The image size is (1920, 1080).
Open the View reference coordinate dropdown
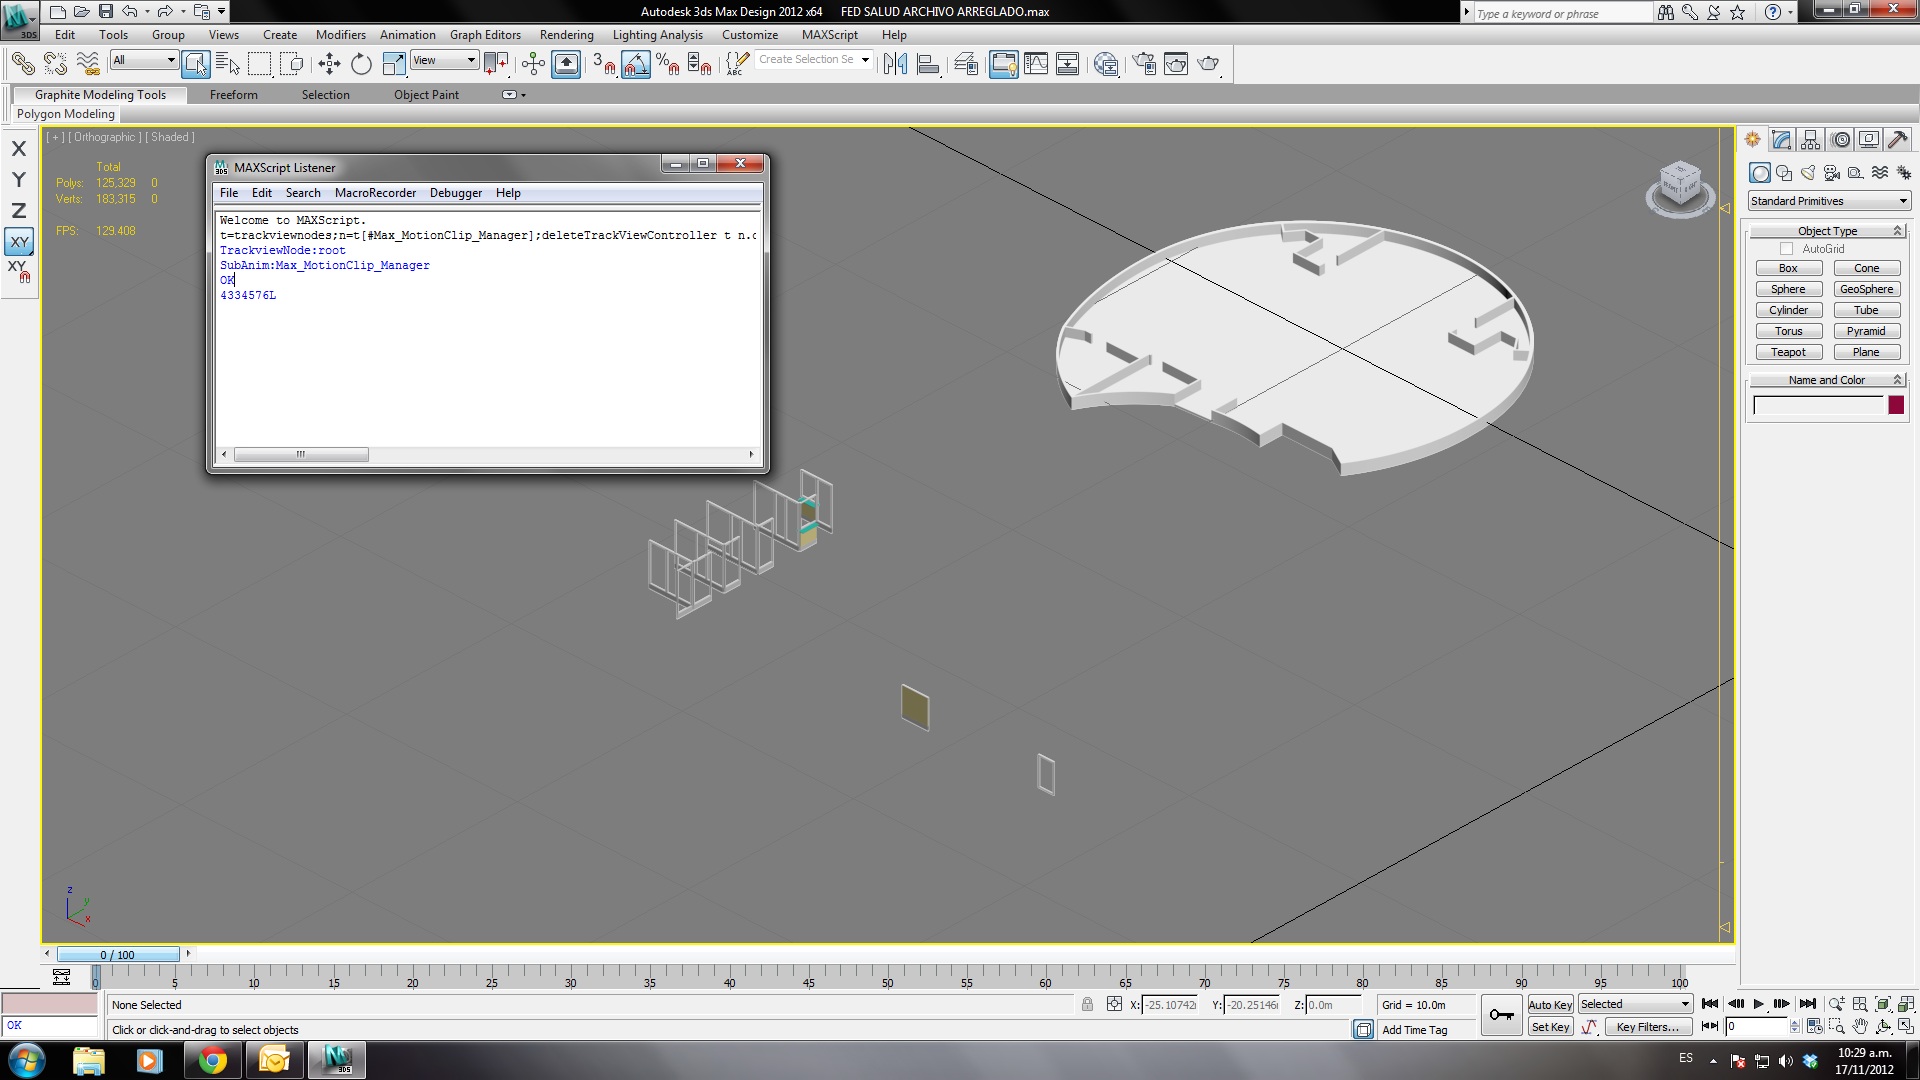pyautogui.click(x=444, y=61)
